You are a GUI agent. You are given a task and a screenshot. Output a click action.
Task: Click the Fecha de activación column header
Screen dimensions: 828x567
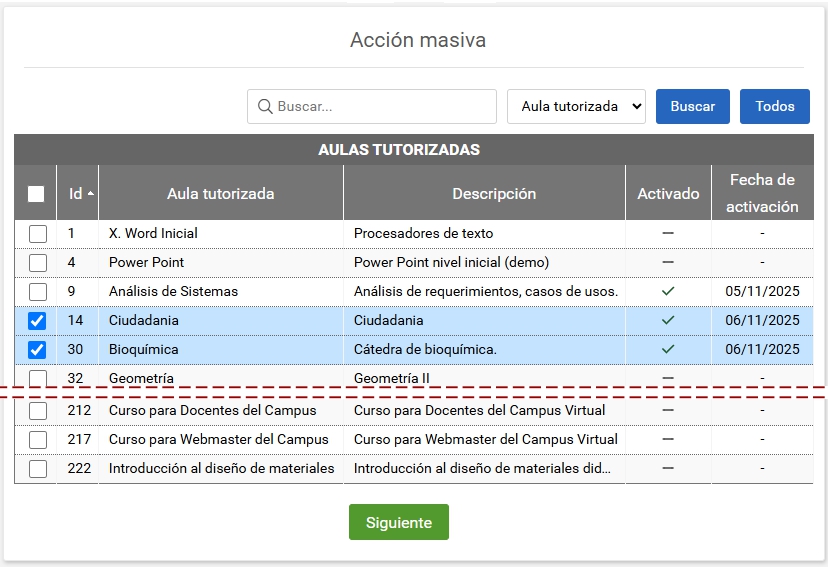(x=762, y=193)
